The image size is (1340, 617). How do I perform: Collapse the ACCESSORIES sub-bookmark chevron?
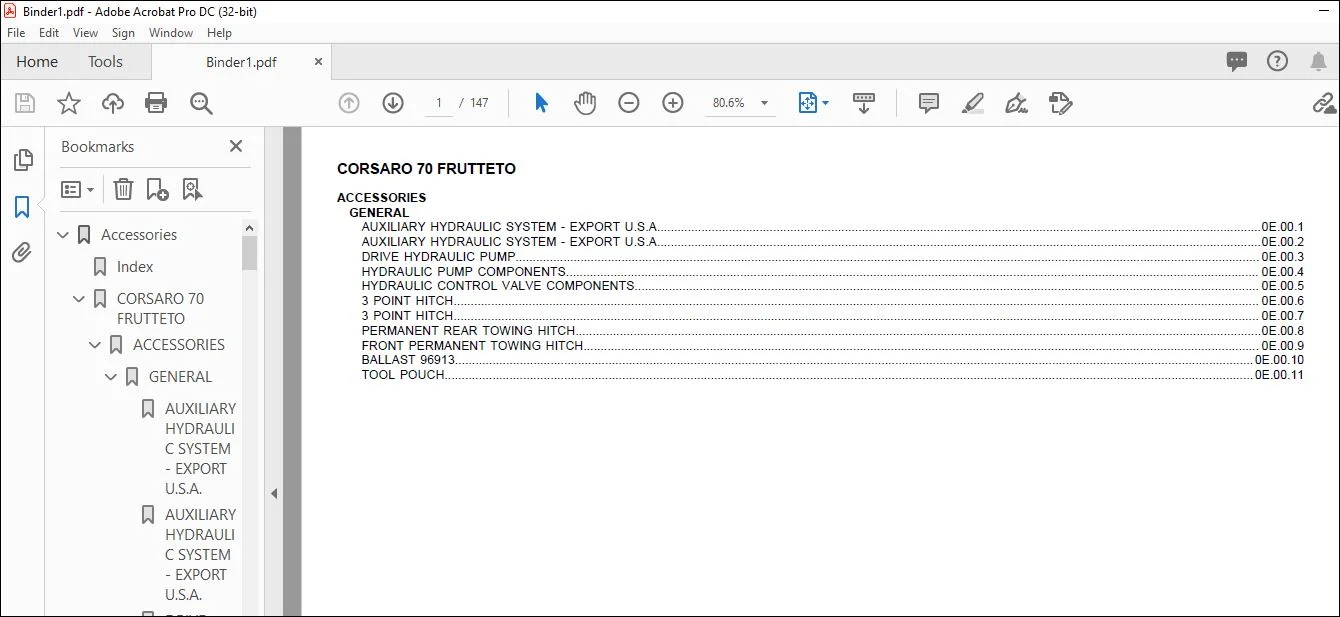click(95, 345)
